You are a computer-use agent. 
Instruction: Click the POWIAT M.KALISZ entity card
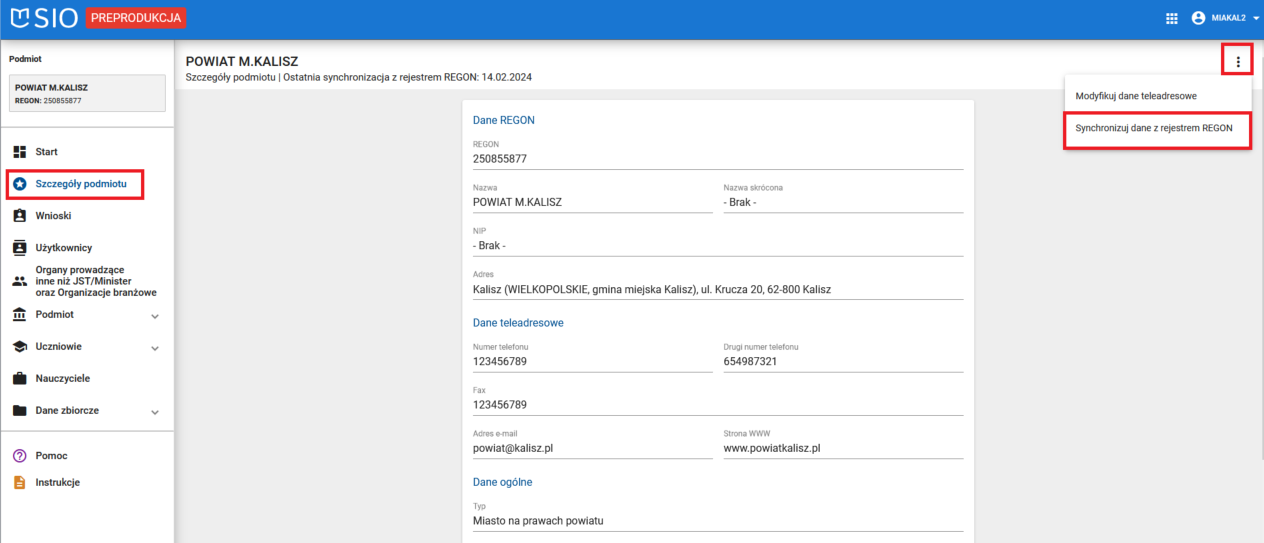click(x=87, y=93)
